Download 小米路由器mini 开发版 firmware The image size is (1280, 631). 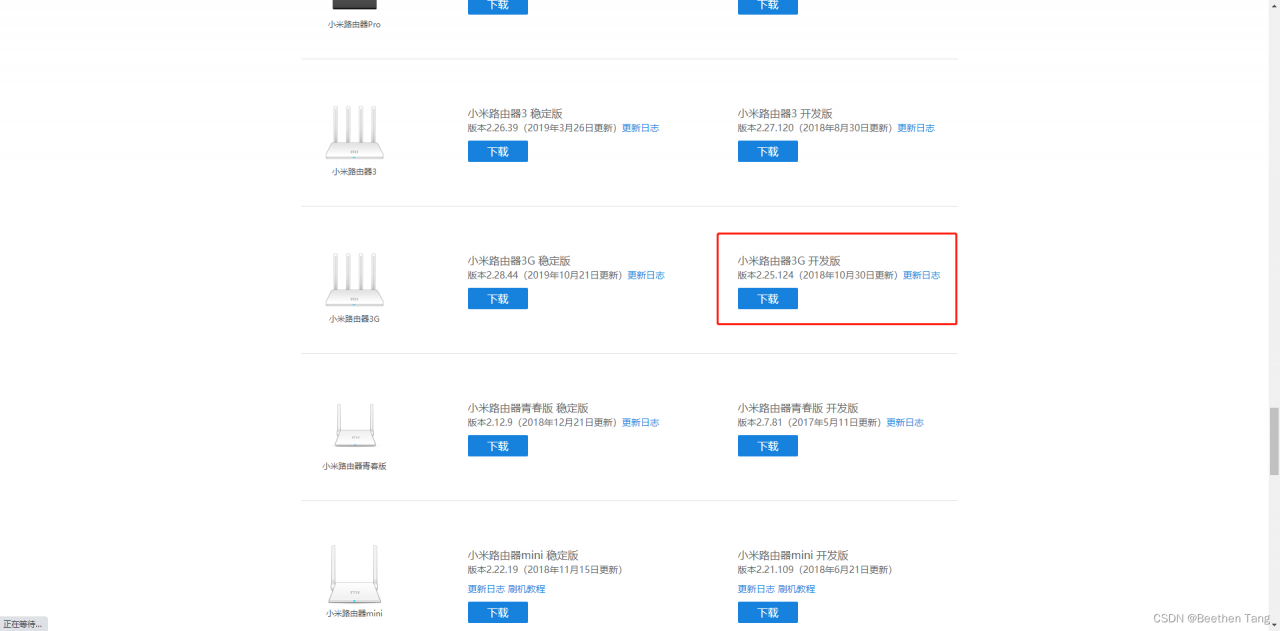pos(768,613)
